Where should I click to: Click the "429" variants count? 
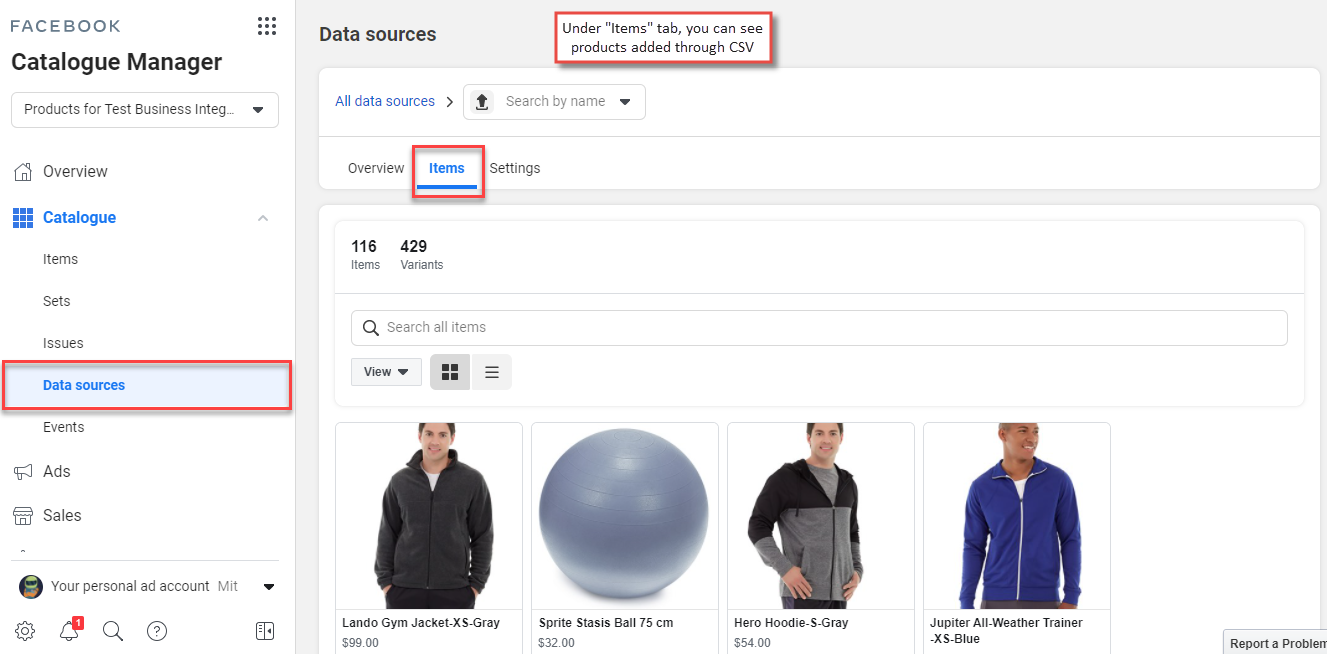pos(413,246)
